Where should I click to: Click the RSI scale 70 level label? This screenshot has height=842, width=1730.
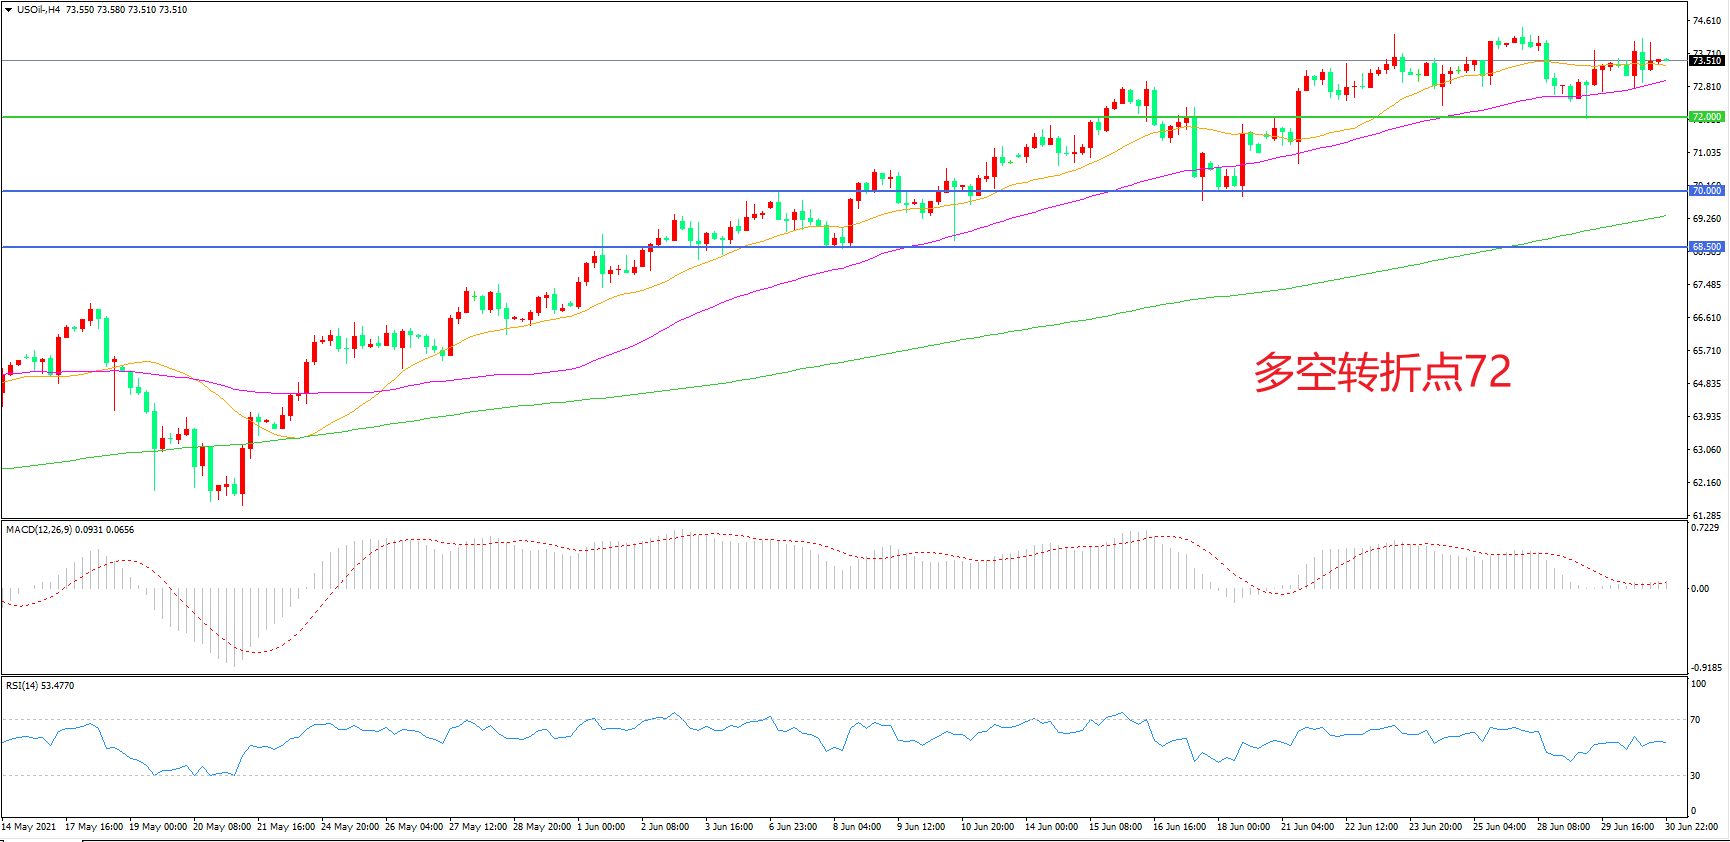tap(1695, 720)
